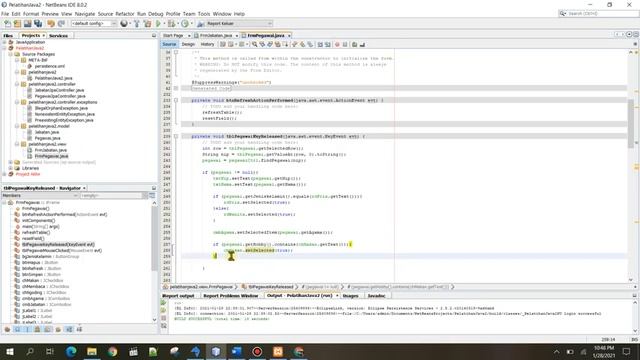
Task: Toggle show static members filter in Navigator
Action: pyautogui.click(x=27, y=329)
